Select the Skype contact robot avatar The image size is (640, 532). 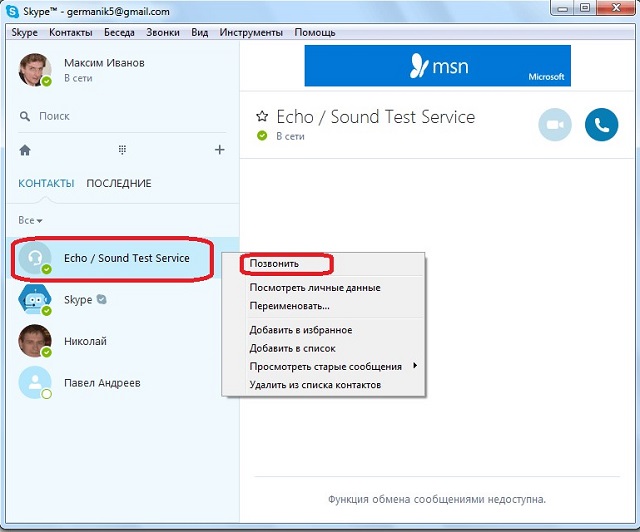[x=35, y=299]
